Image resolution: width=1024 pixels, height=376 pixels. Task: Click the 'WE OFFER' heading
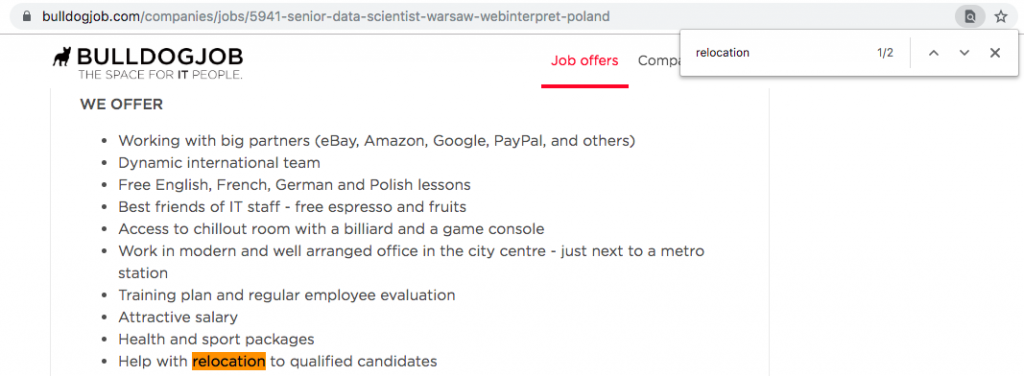point(121,104)
